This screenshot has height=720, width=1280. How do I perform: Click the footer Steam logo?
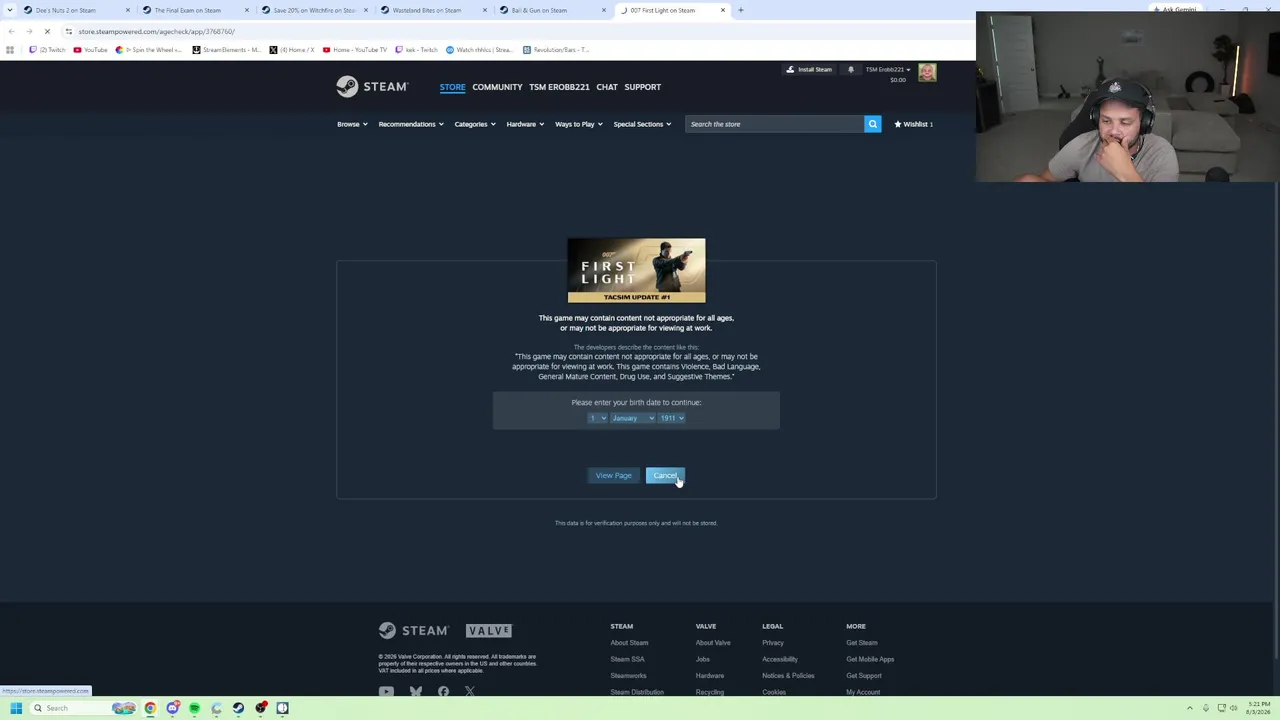(x=413, y=630)
